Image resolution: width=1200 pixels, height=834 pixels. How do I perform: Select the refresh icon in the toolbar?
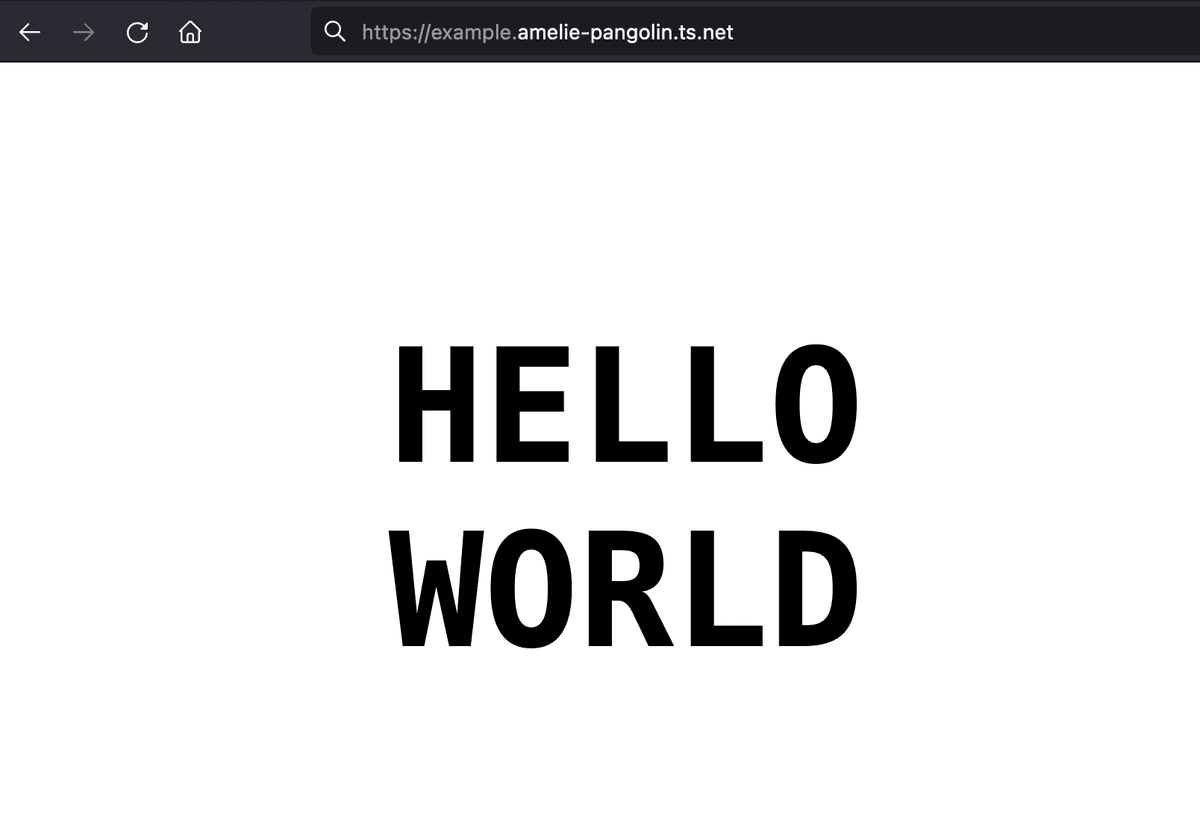coord(137,32)
